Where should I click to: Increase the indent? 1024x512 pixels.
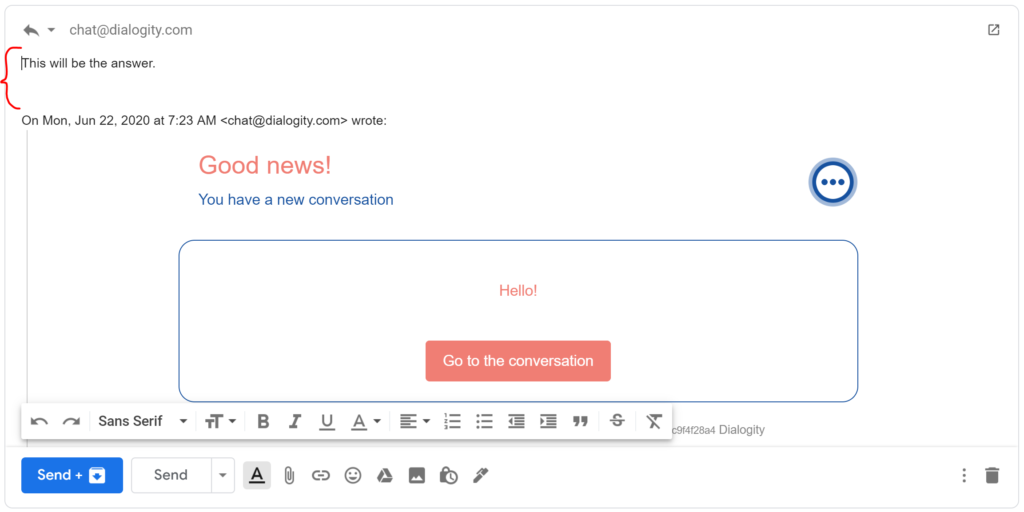[548, 422]
